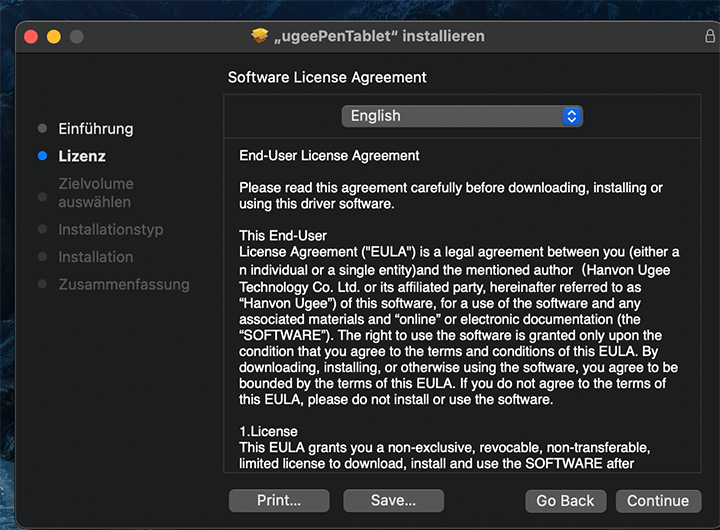The width and height of the screenshot is (720, 530).
Task: Select the Zielvolume auswählen step
Action: point(95,193)
